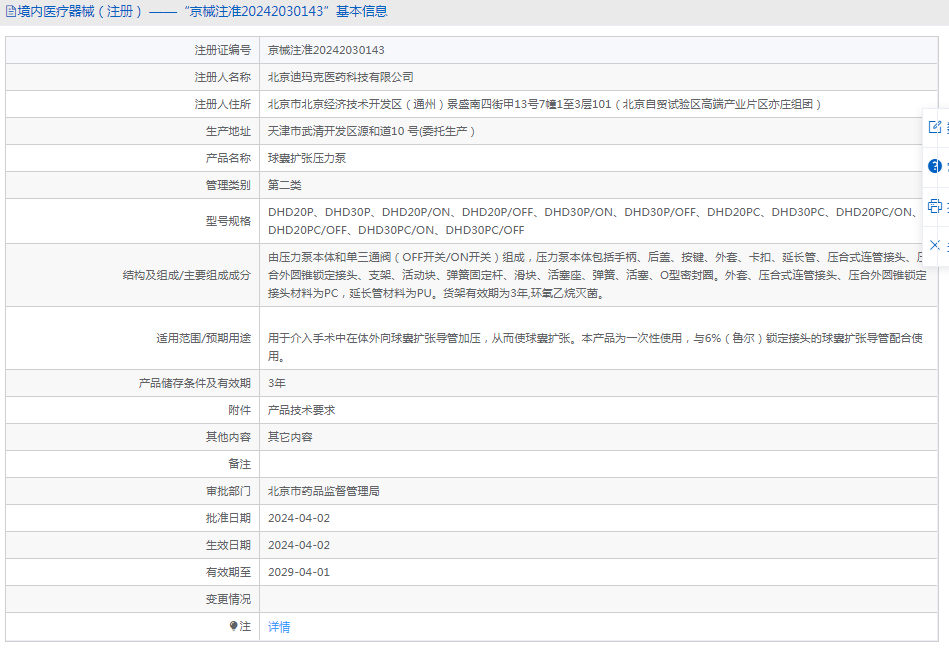Click product name 球囊扩张压力泵
The width and height of the screenshot is (949, 651).
point(307,159)
